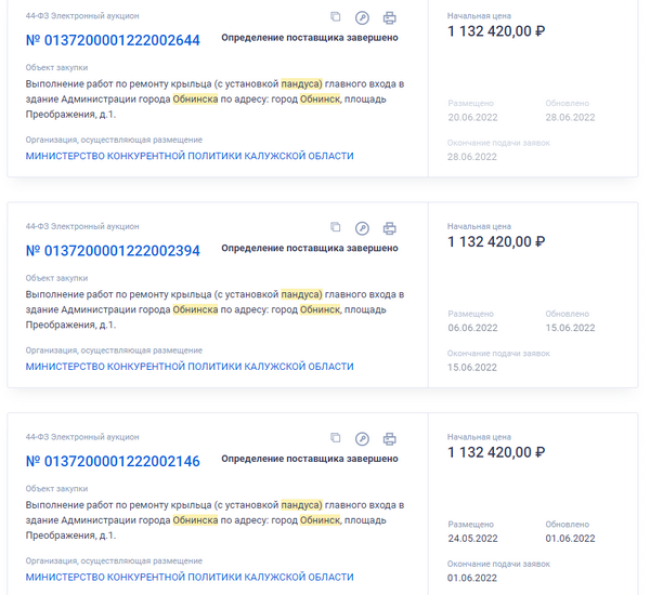Open signature key icon for tender 0137200001222002394
Screen dimensions: 650x595
coord(362,228)
